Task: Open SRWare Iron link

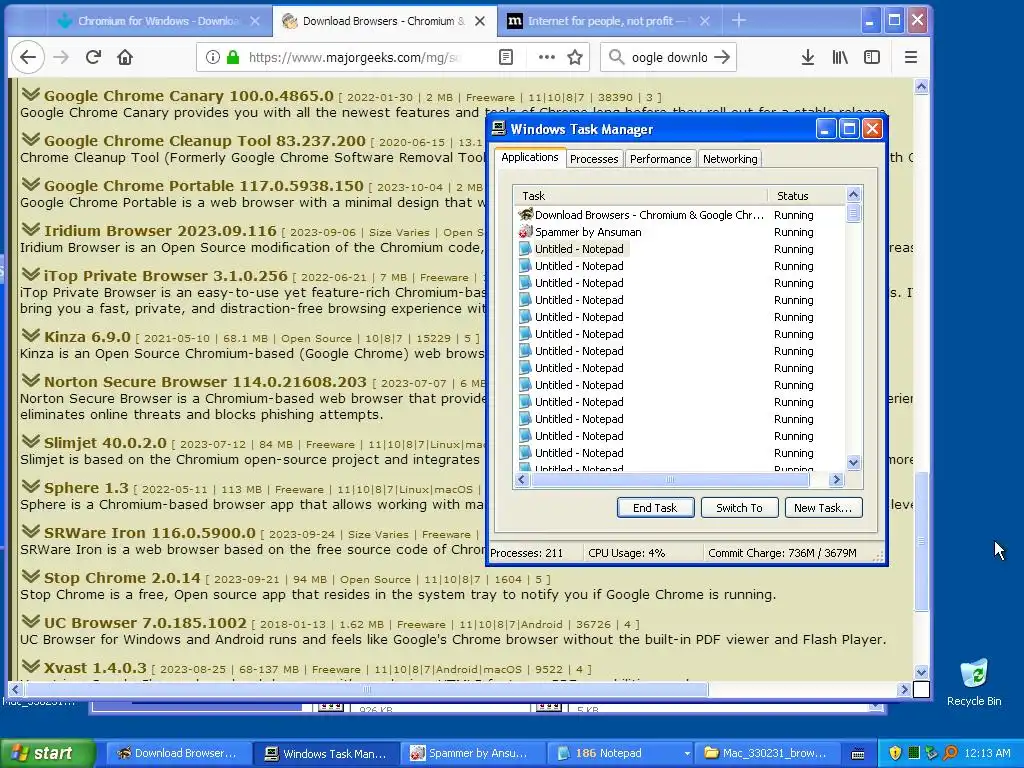Action: (x=150, y=533)
